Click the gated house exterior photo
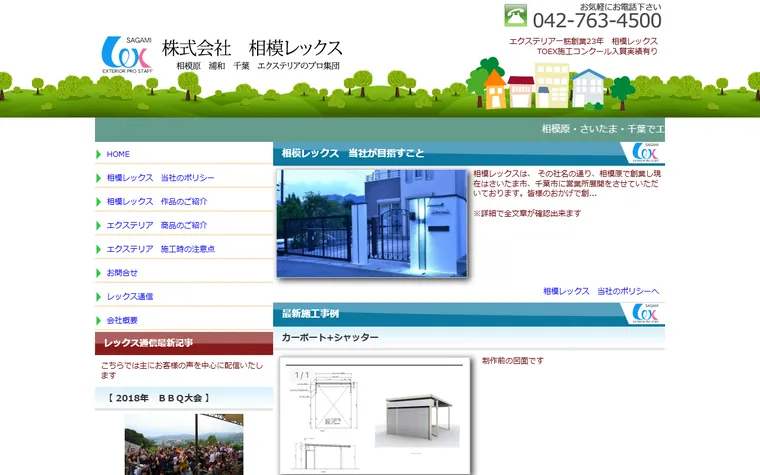Viewport: 760px width, 475px height. [x=372, y=223]
